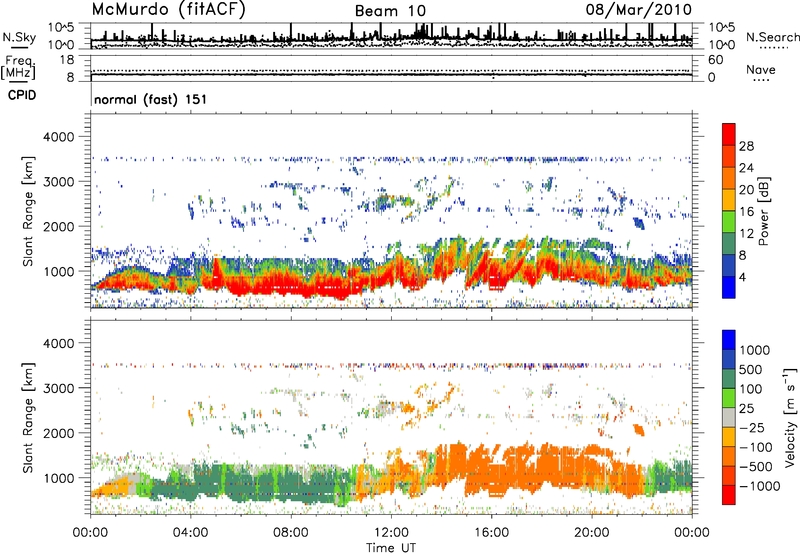
Task: Click the orange segment of velocity color bar
Action: pyautogui.click(x=729, y=457)
